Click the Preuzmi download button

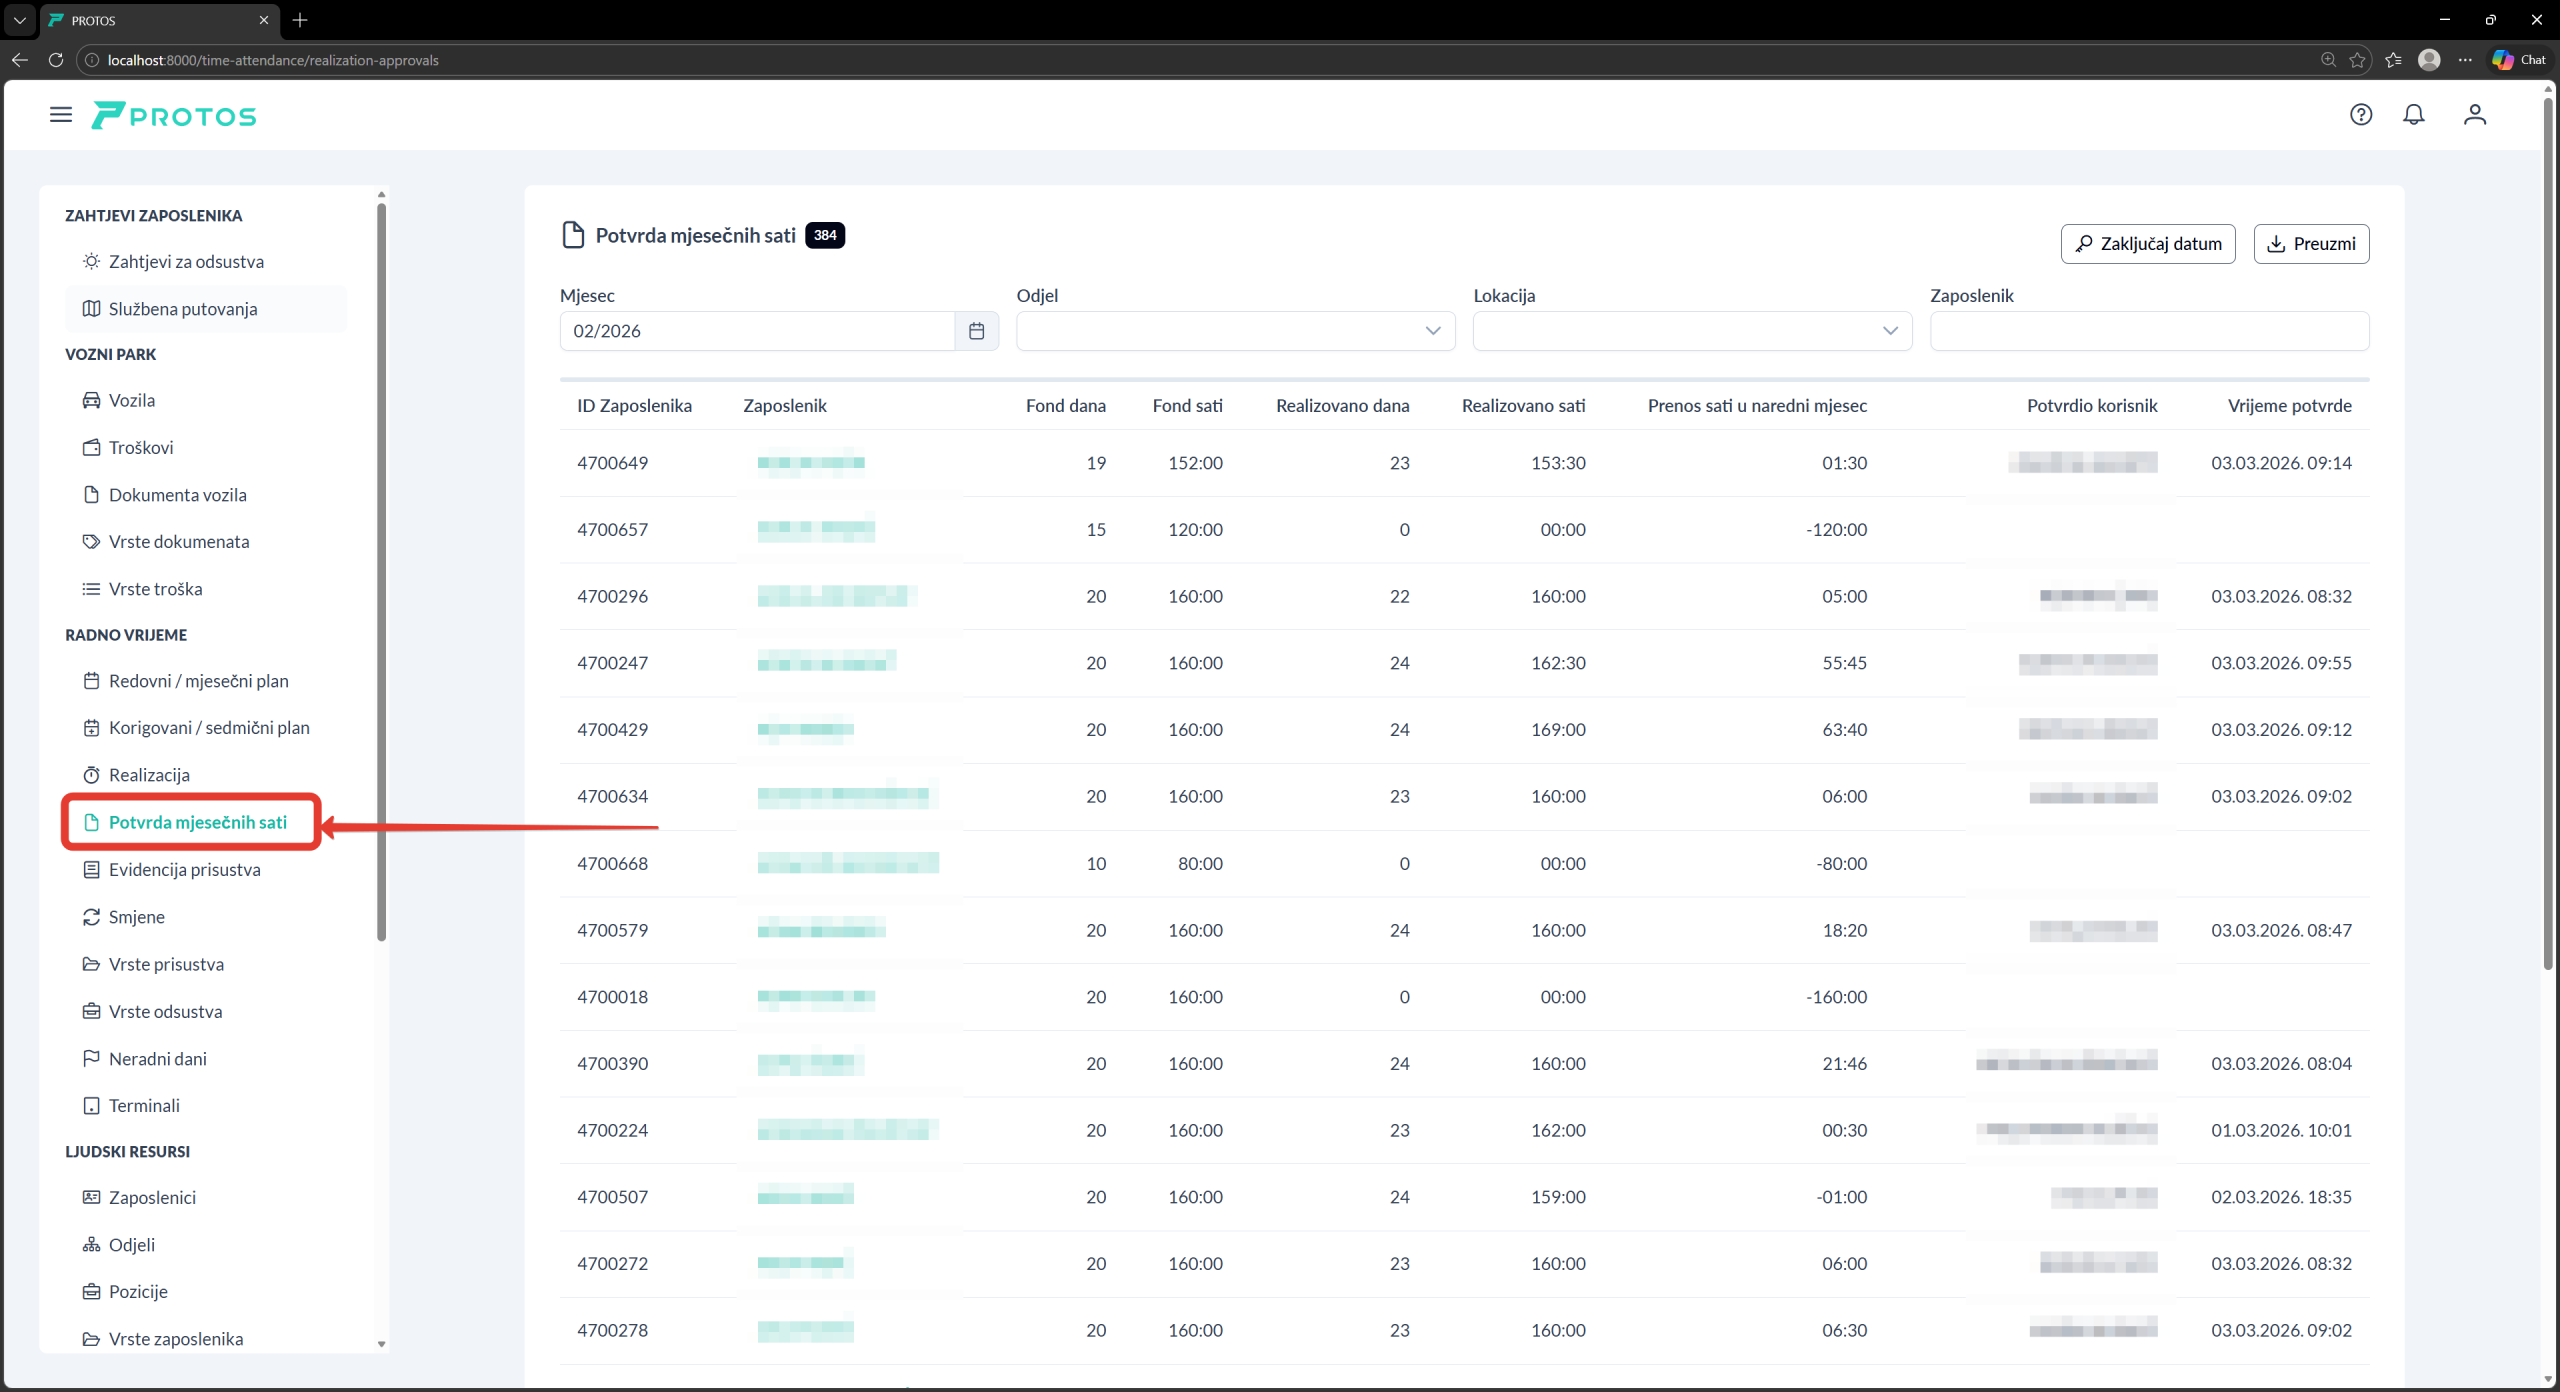2310,244
